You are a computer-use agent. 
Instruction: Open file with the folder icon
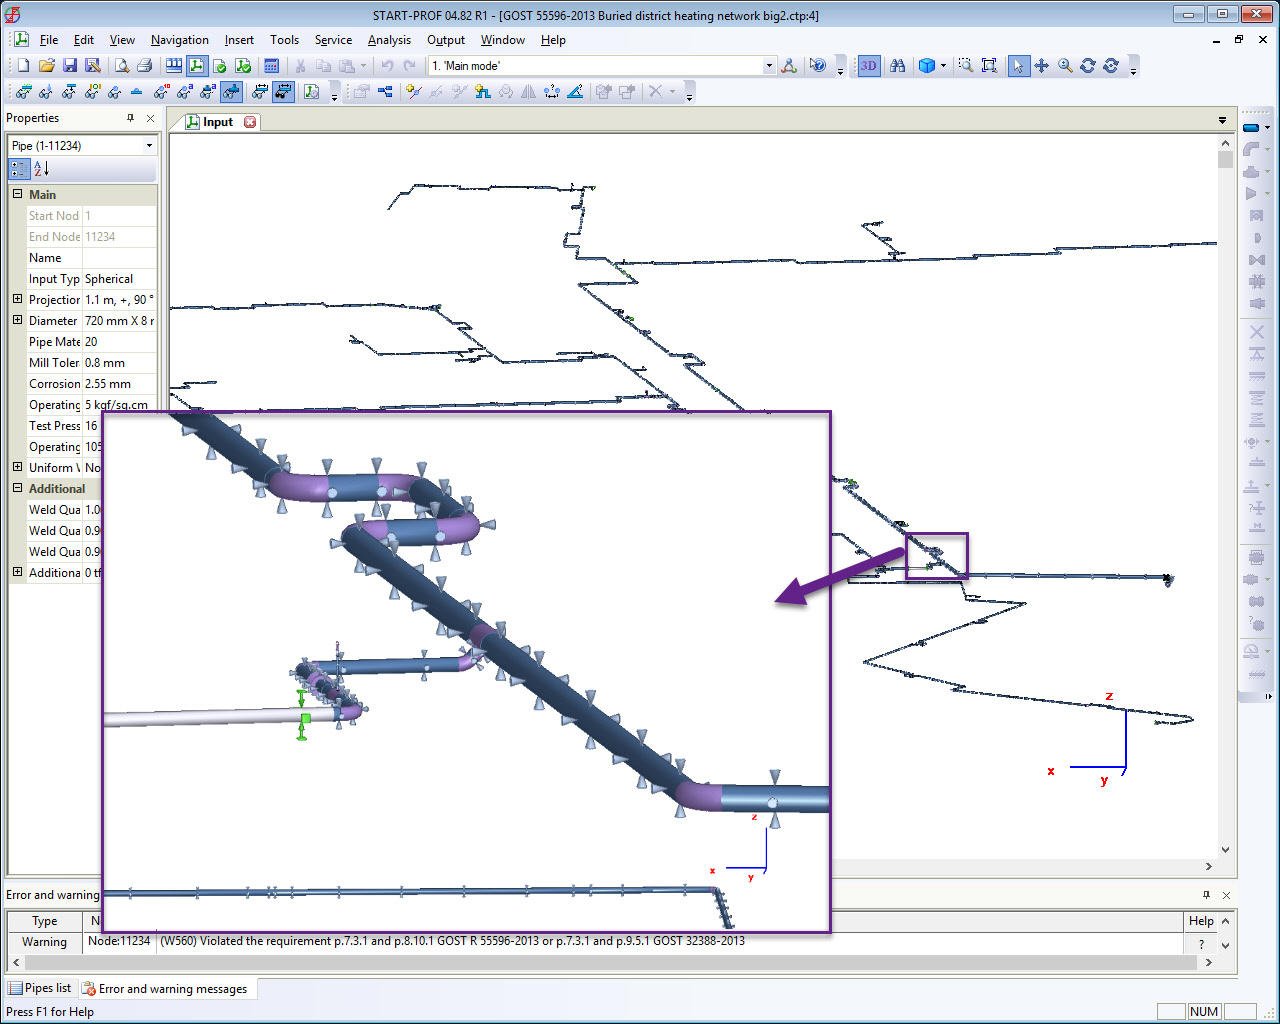click(46, 66)
